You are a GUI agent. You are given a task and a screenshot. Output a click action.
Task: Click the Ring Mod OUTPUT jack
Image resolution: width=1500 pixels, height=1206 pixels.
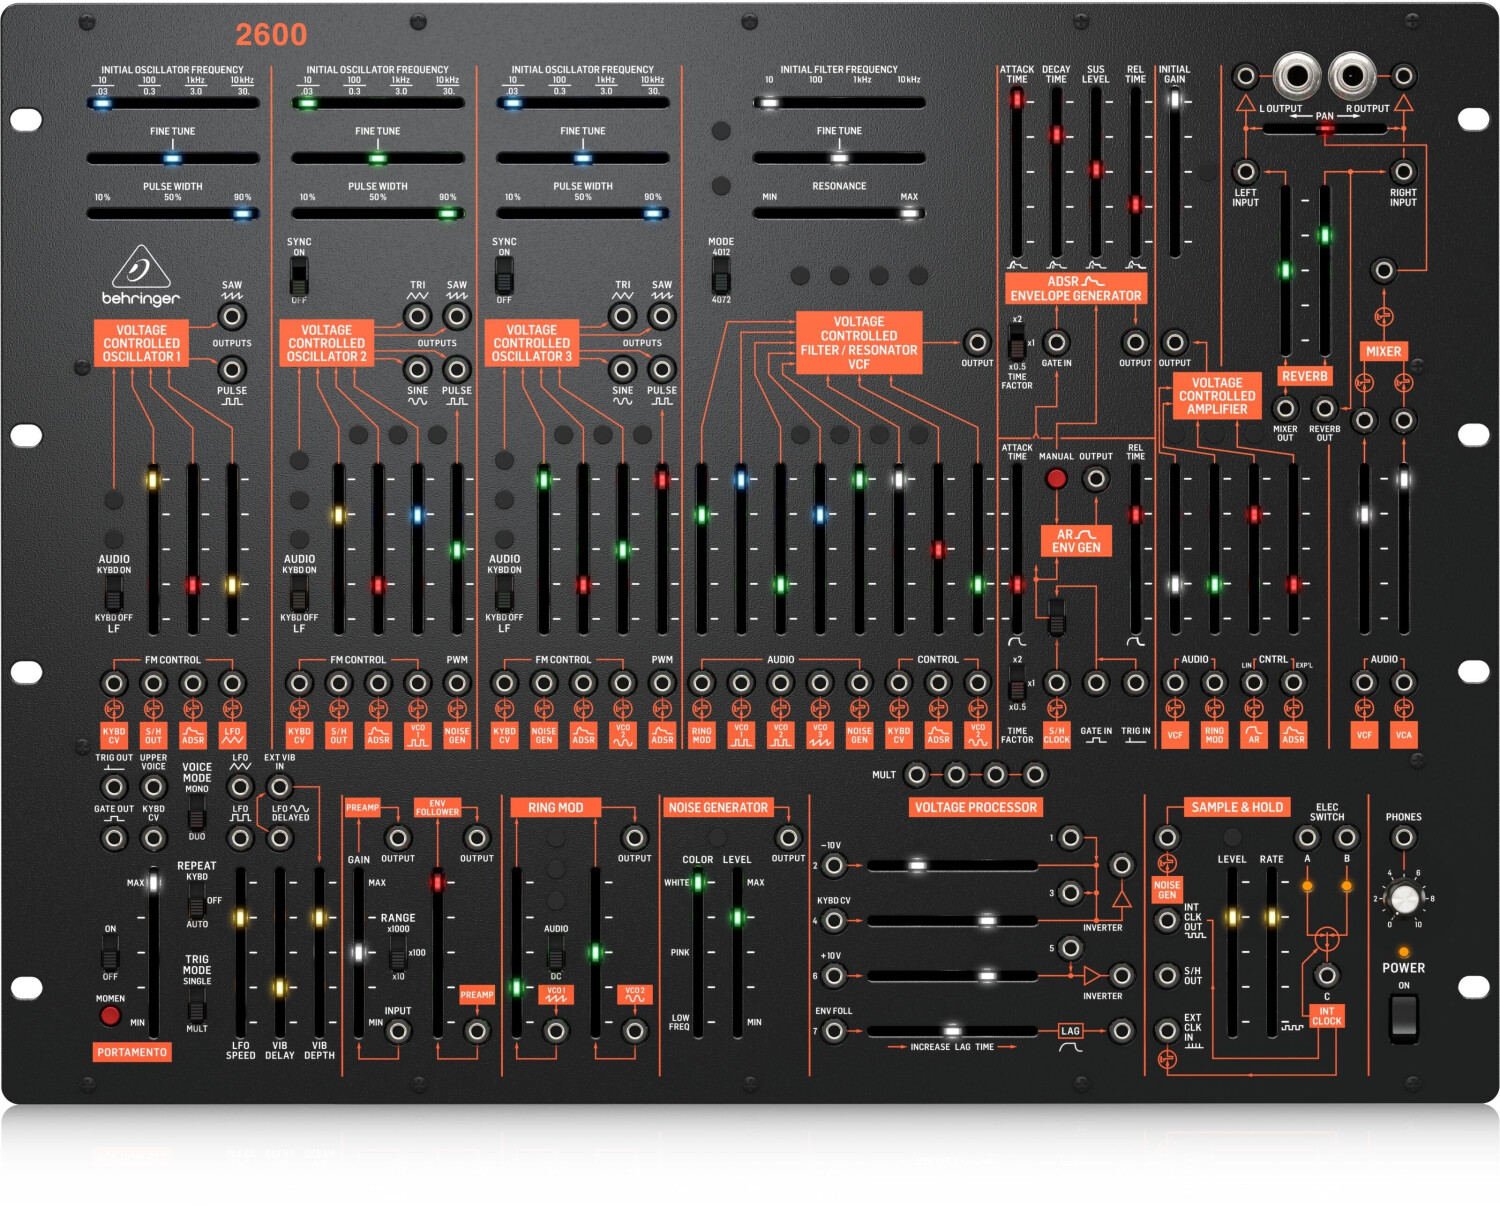click(634, 838)
